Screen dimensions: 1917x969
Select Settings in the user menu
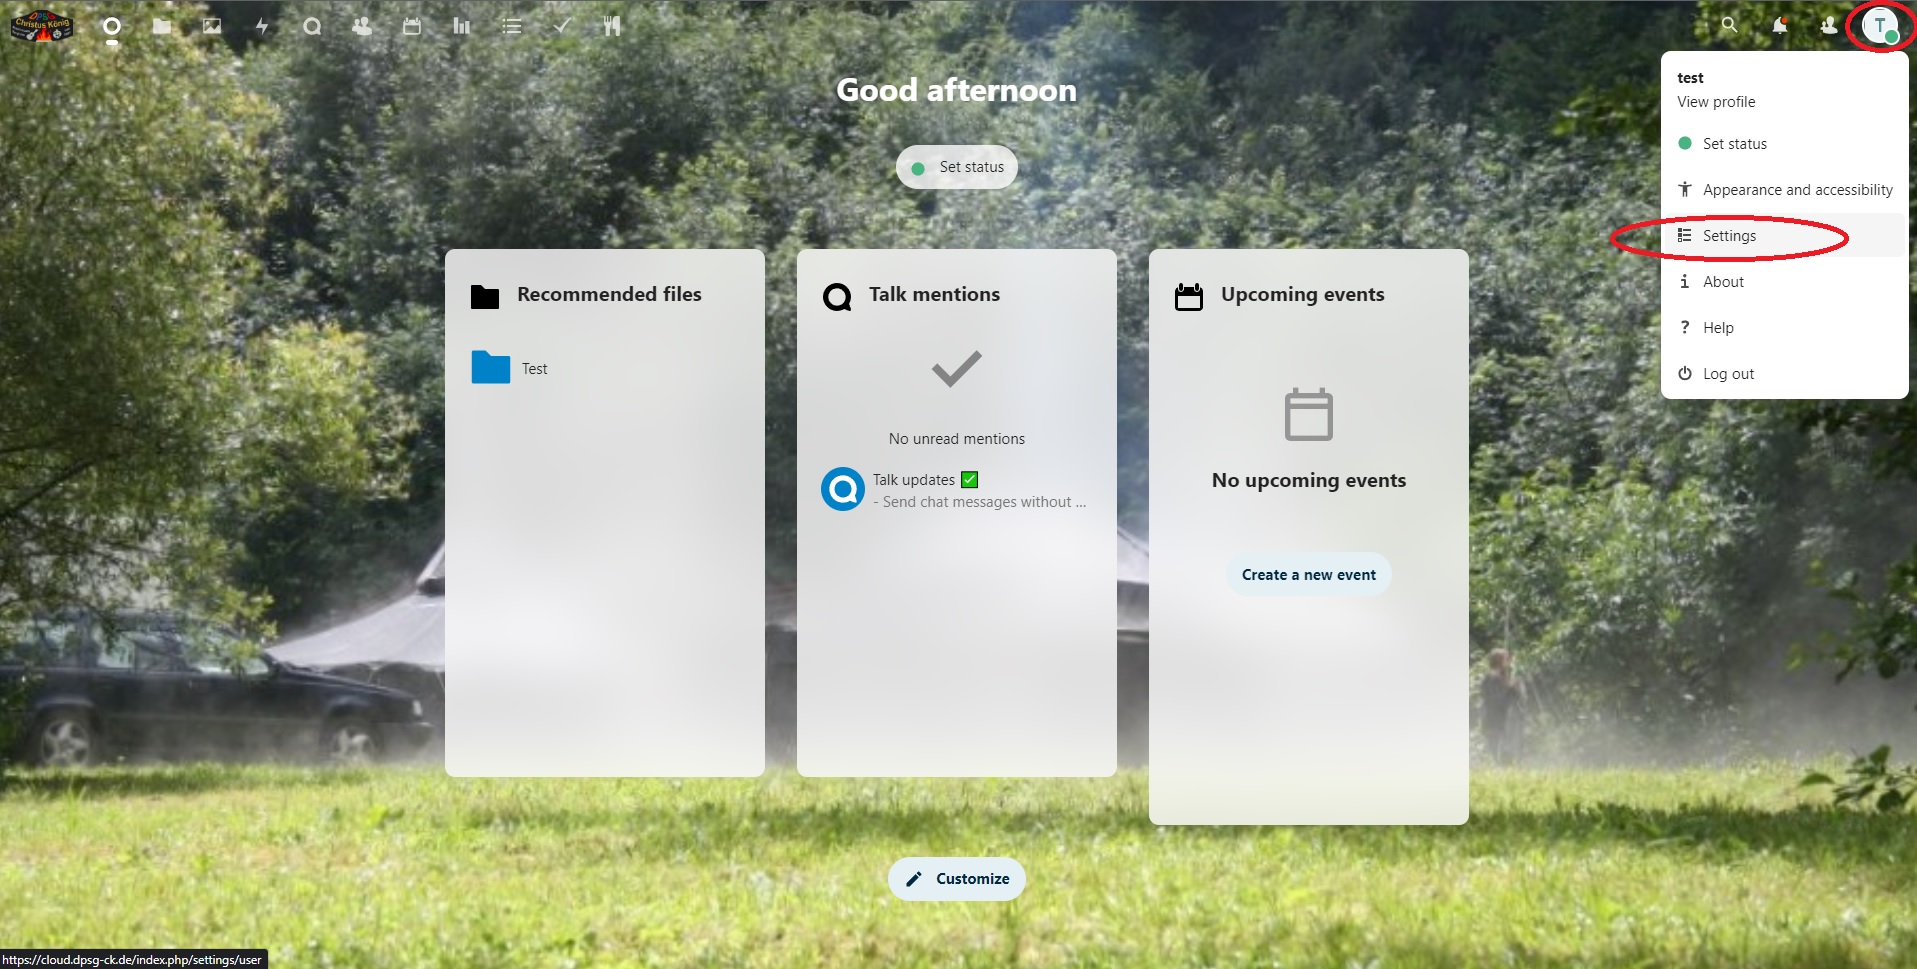[1729, 236]
